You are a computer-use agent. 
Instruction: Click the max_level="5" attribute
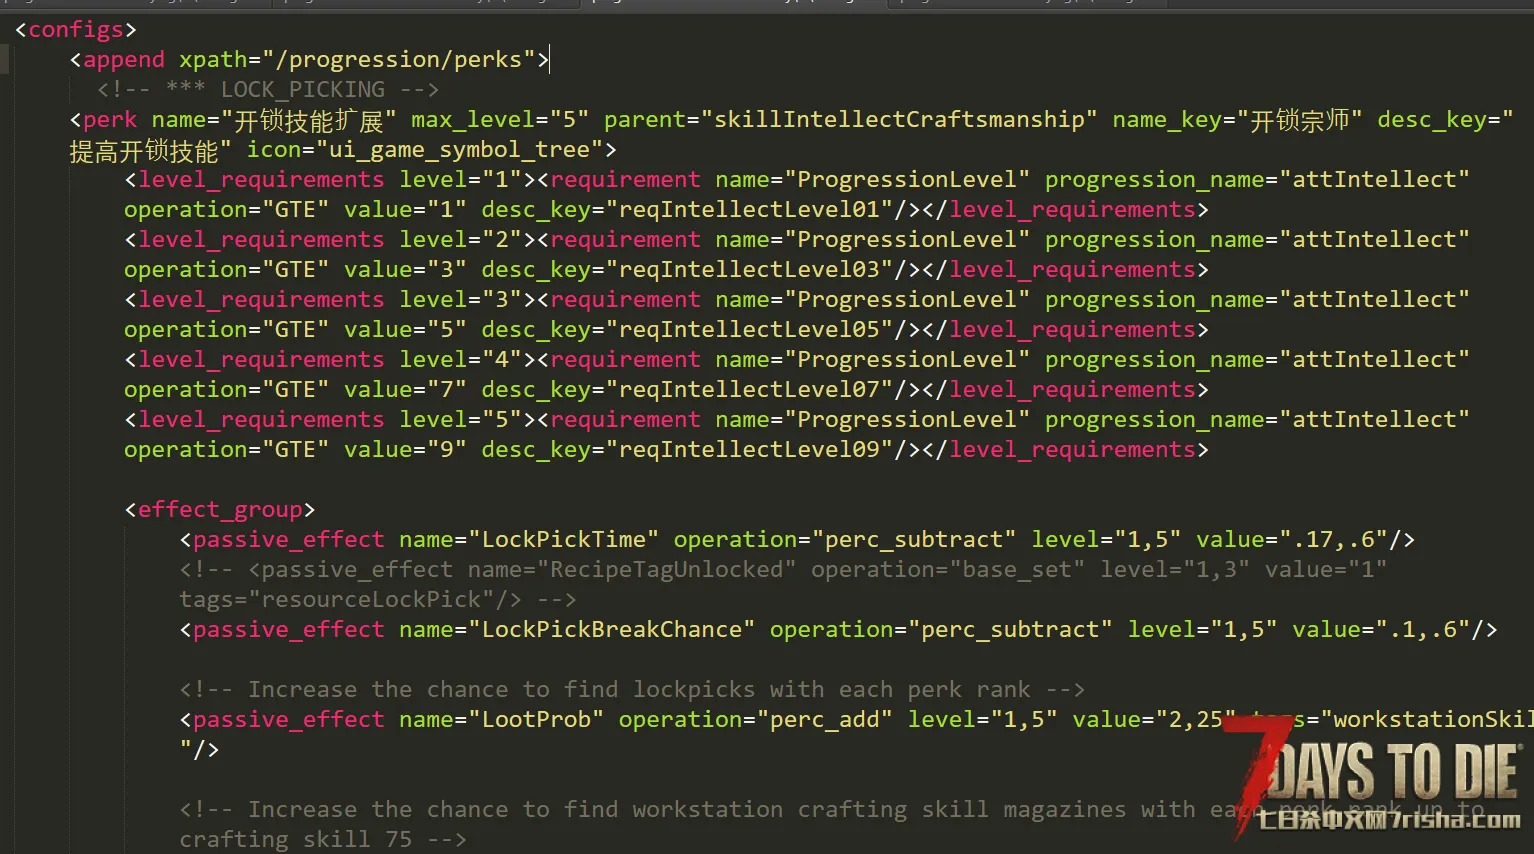point(499,120)
